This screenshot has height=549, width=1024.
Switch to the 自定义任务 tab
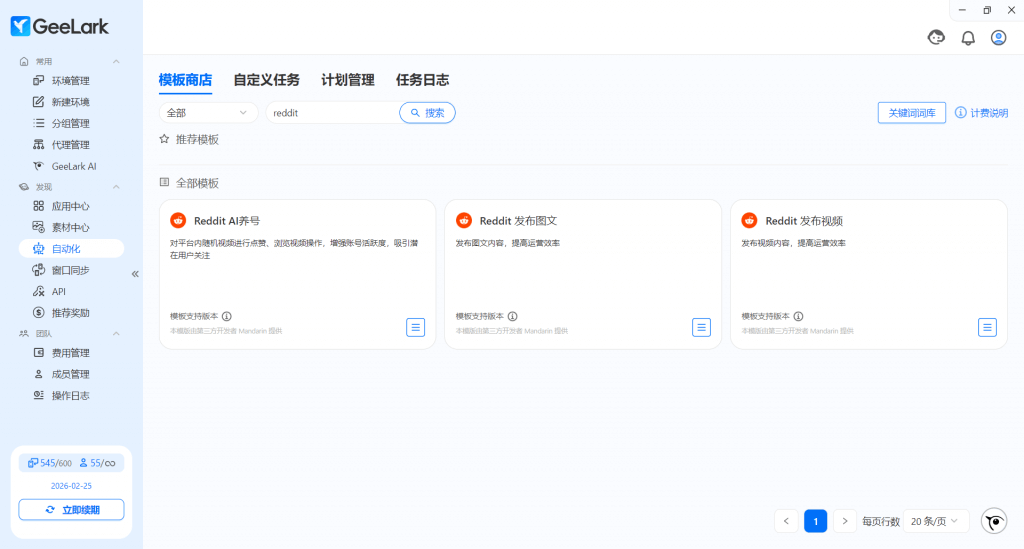coord(266,80)
